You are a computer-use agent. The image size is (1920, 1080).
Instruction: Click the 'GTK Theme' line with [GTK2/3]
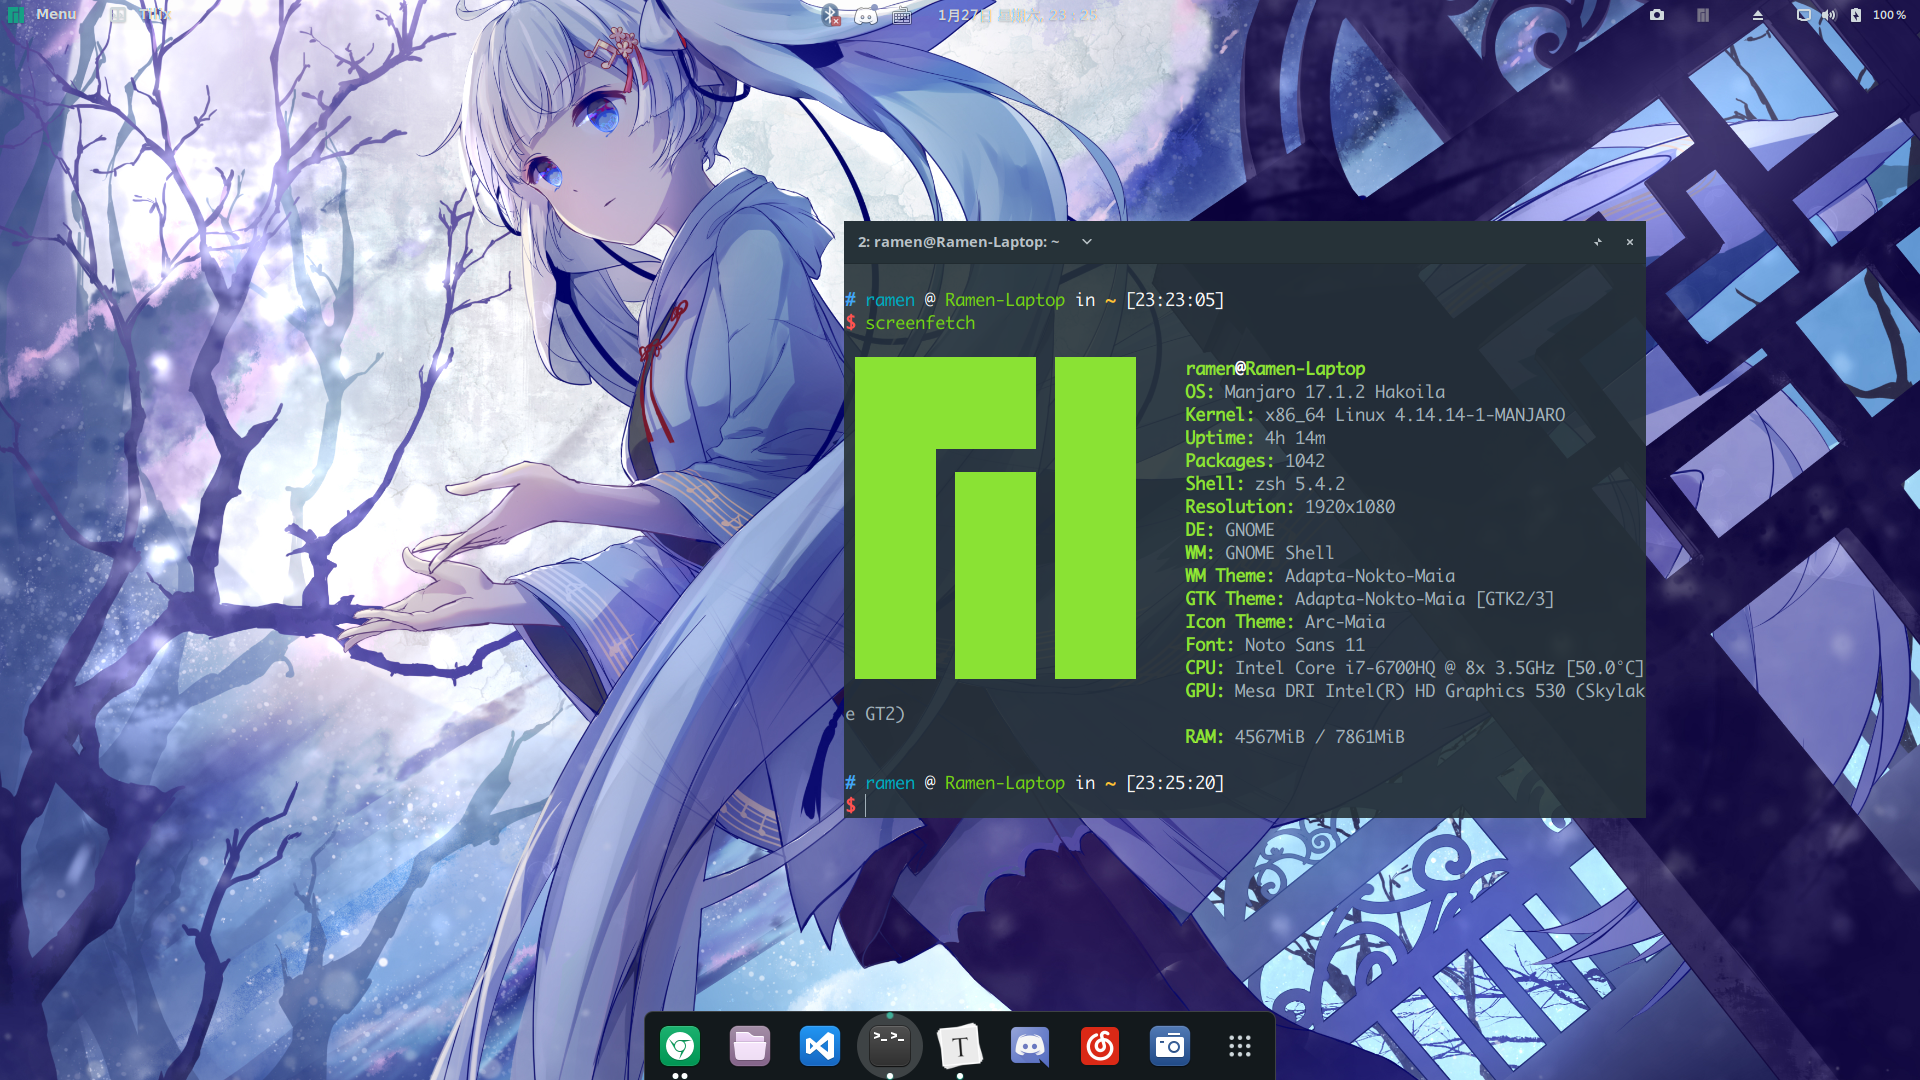point(1370,599)
